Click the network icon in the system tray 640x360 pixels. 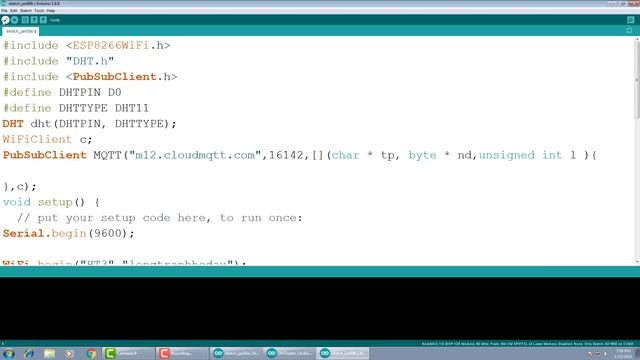point(598,354)
